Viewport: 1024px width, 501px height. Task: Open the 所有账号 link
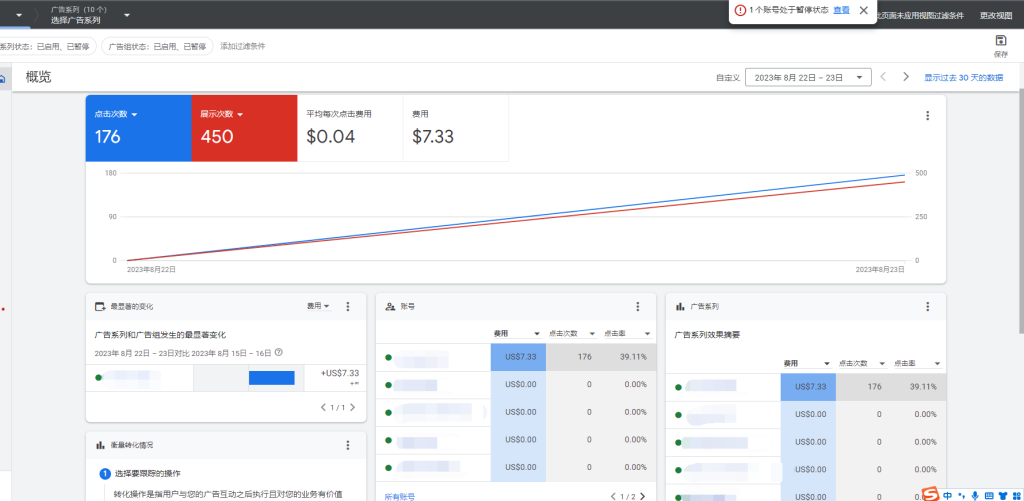tap(400, 497)
